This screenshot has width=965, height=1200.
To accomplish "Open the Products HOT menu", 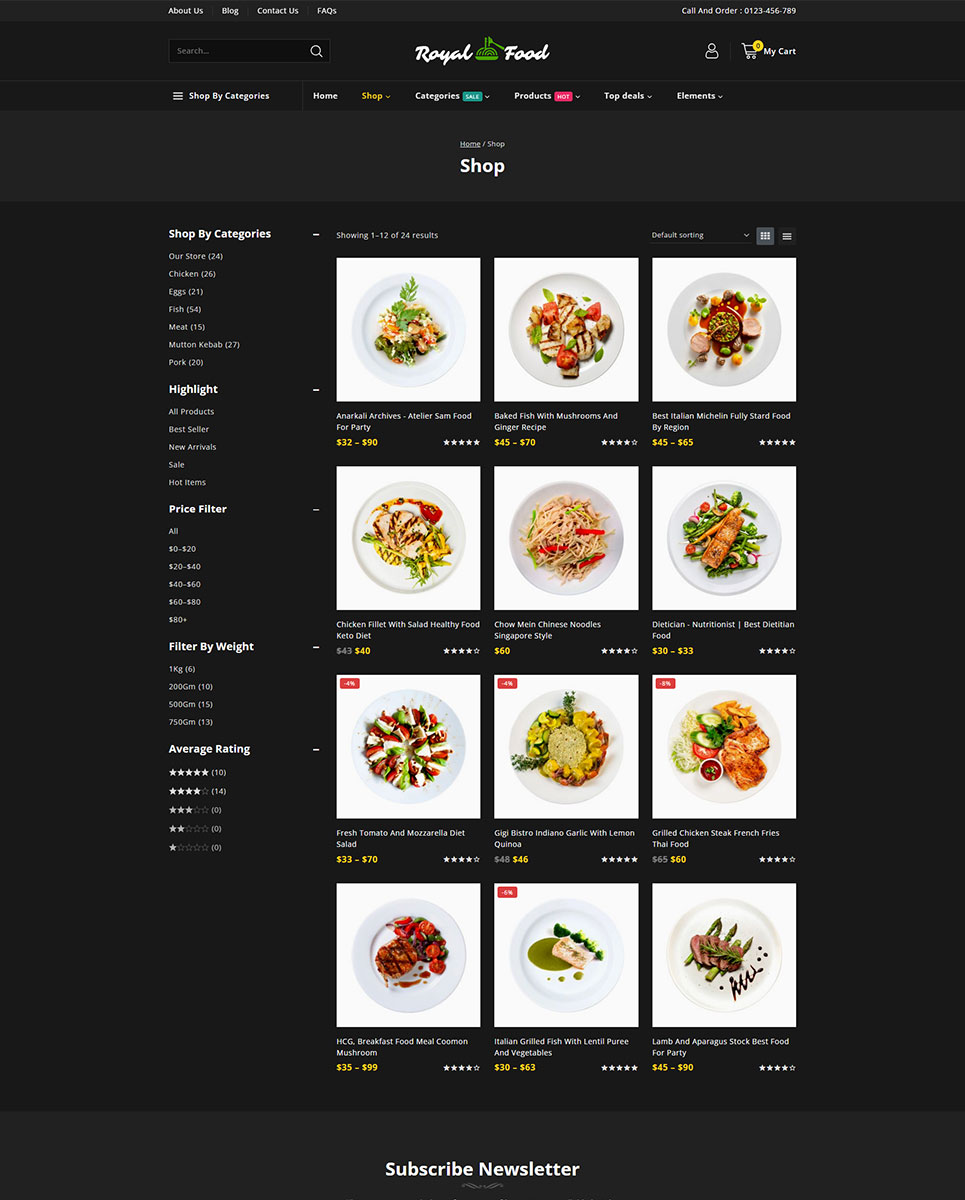I will point(547,96).
